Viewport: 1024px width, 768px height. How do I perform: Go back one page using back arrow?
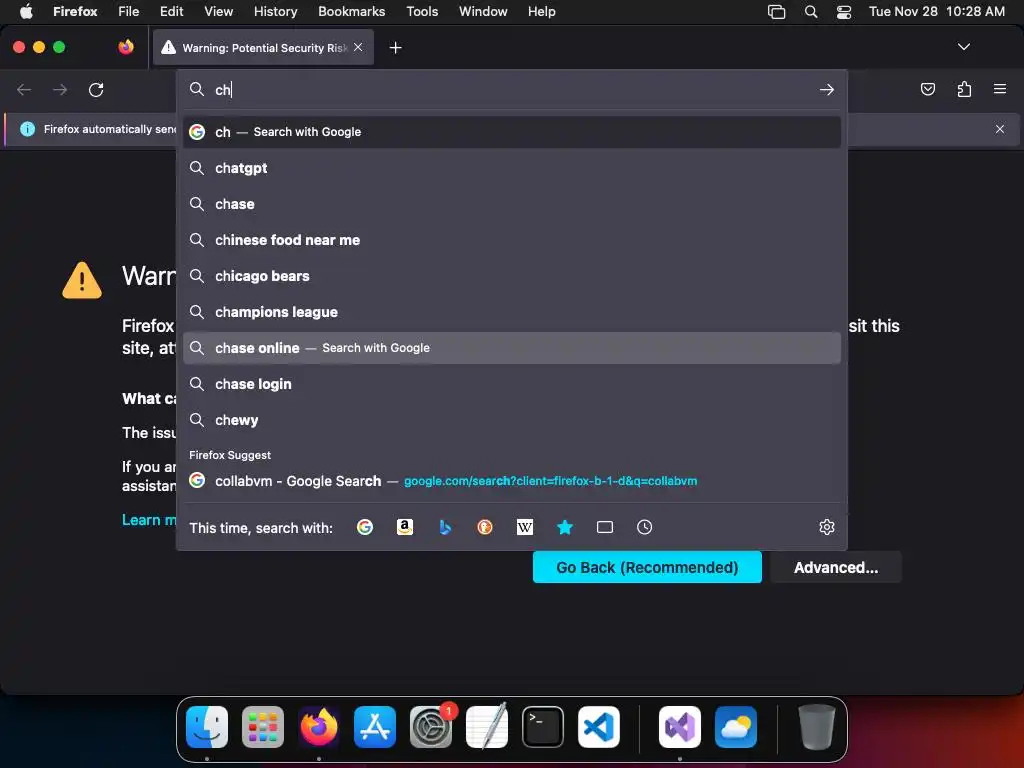point(24,89)
